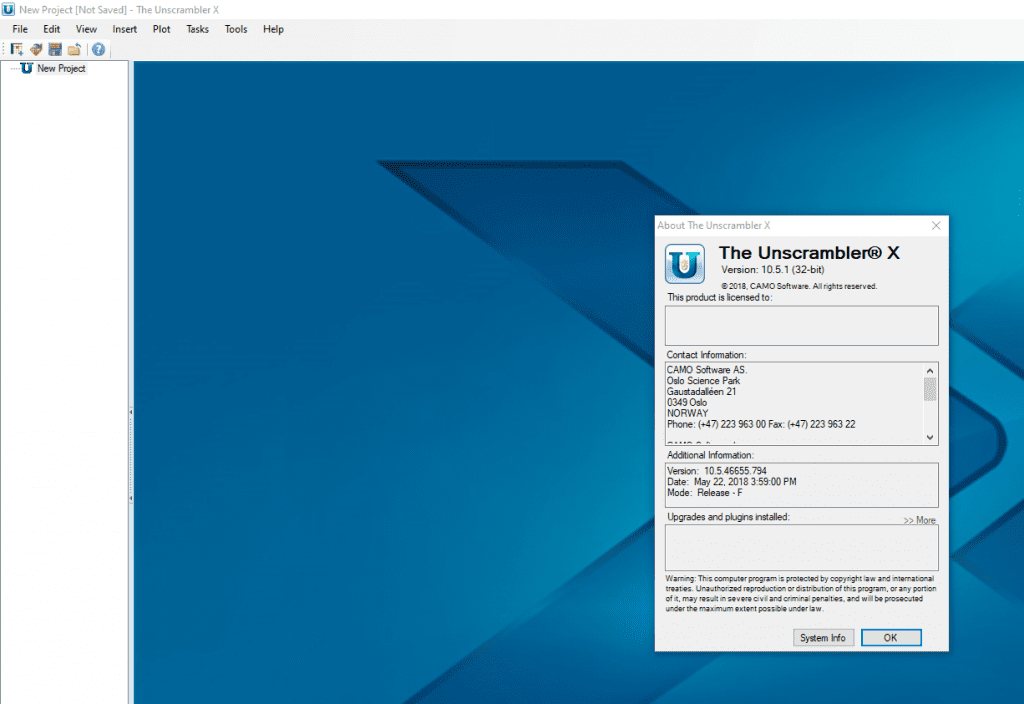Click the Help question mark toolbar icon
This screenshot has width=1024, height=704.
96,48
